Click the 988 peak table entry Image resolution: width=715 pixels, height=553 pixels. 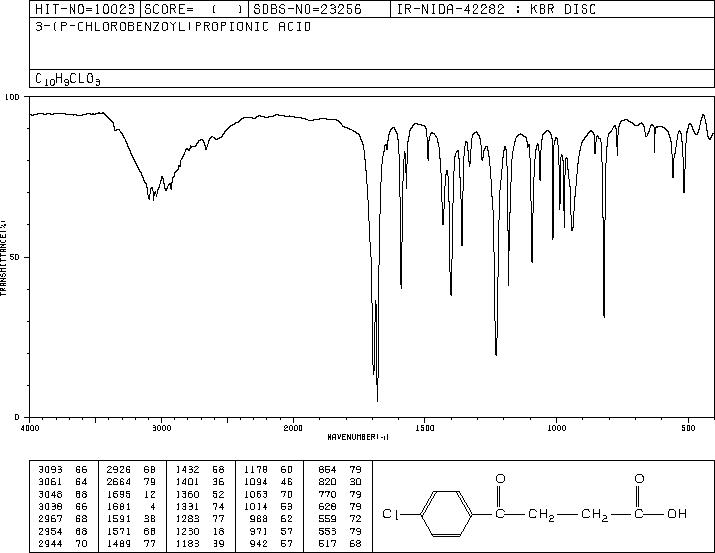tap(271, 519)
